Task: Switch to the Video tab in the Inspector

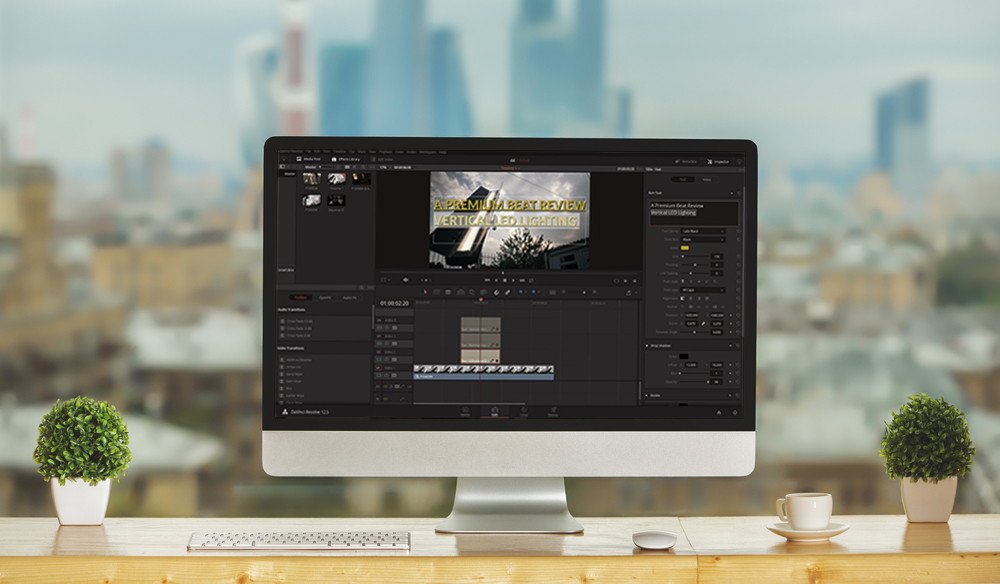Action: click(x=706, y=178)
